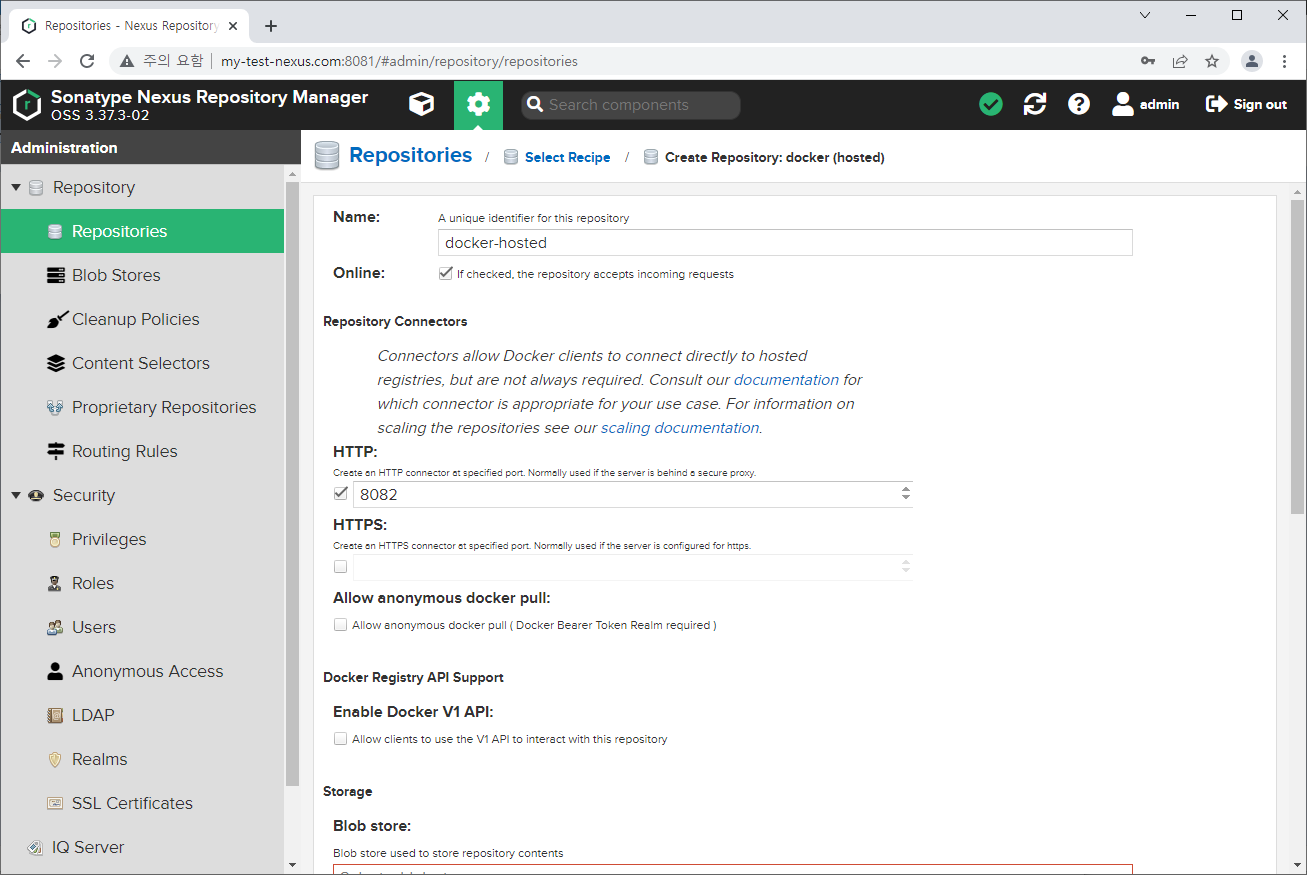Screen dimensions: 1307x875
Task: Open Chrome three-dot menu
Action: click(1285, 61)
